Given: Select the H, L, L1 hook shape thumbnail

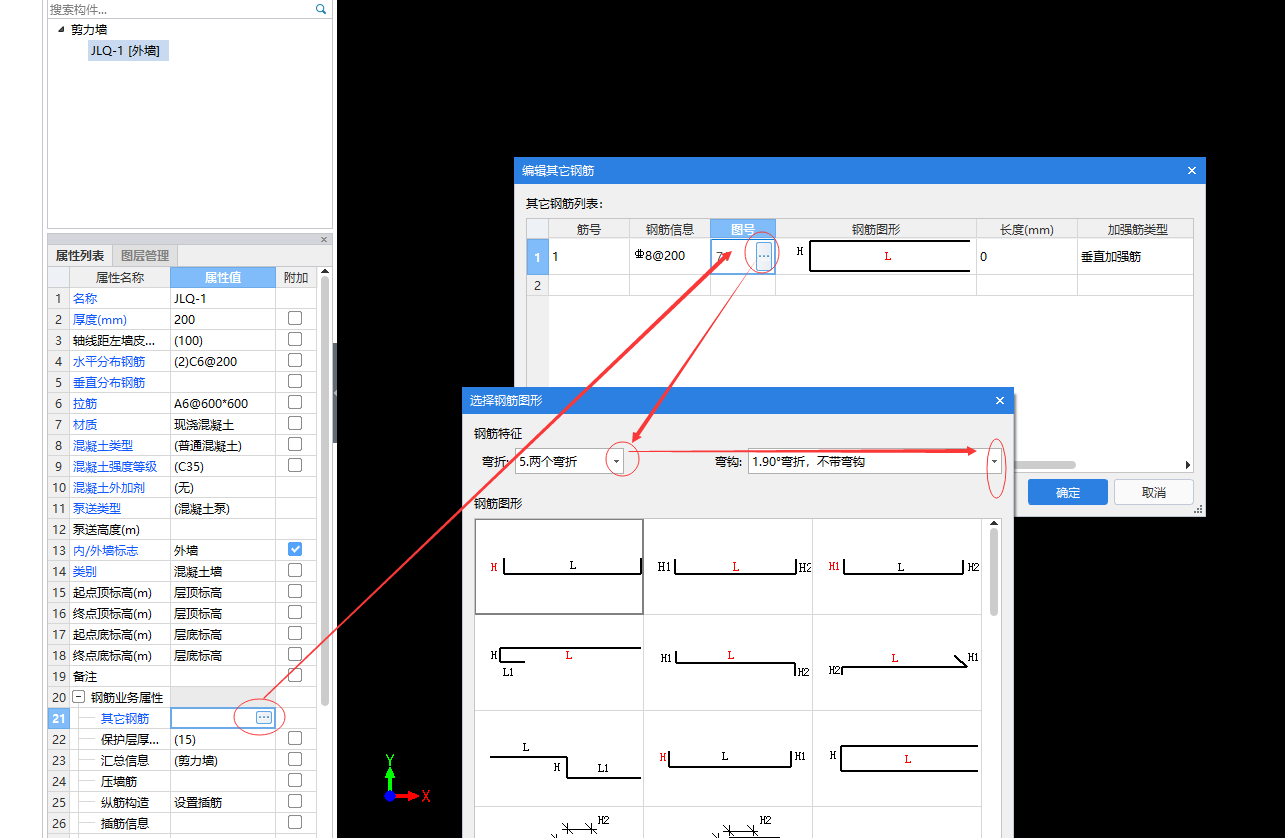Looking at the screenshot, I should (559, 662).
